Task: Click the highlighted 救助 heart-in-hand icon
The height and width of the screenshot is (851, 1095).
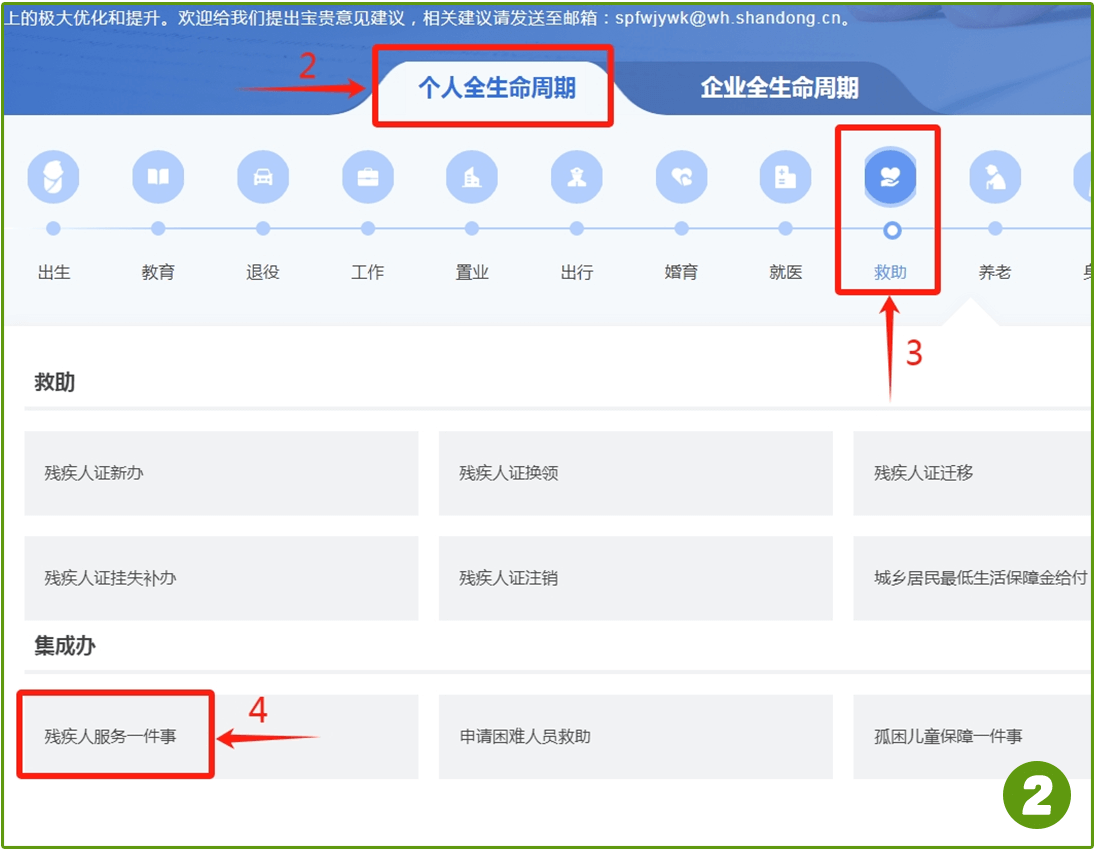Action: tap(891, 177)
